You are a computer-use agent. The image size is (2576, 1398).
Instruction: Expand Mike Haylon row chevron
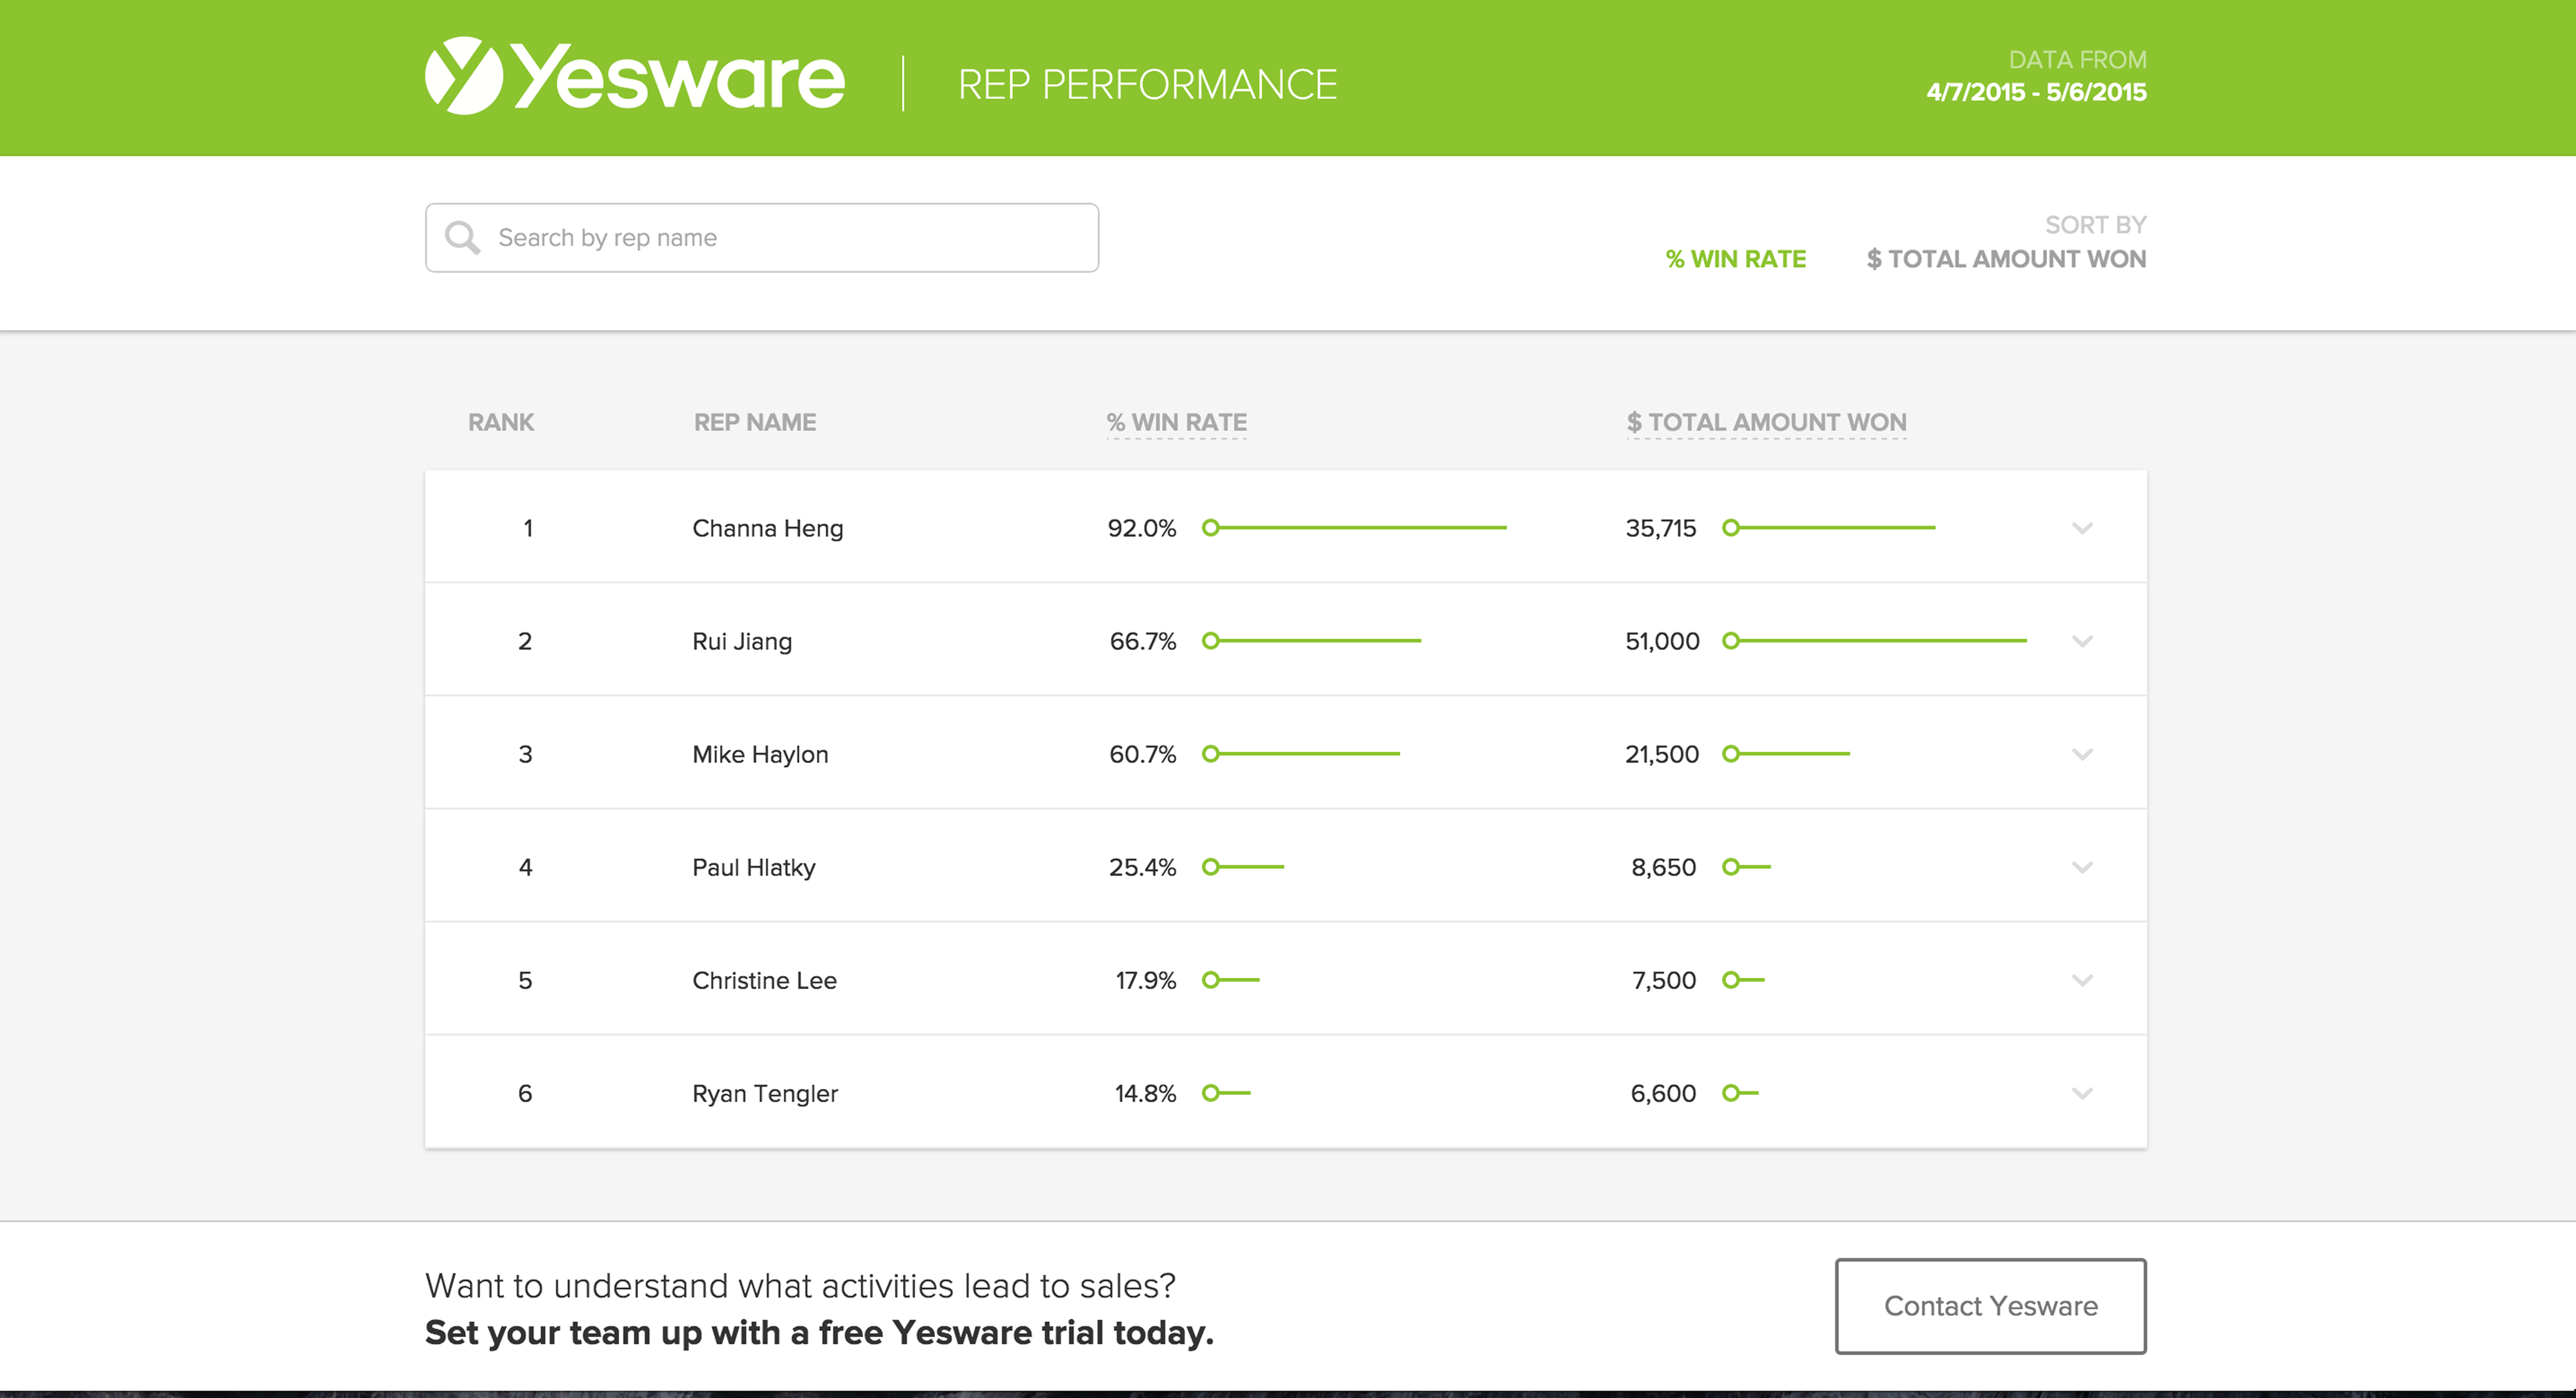click(2082, 754)
